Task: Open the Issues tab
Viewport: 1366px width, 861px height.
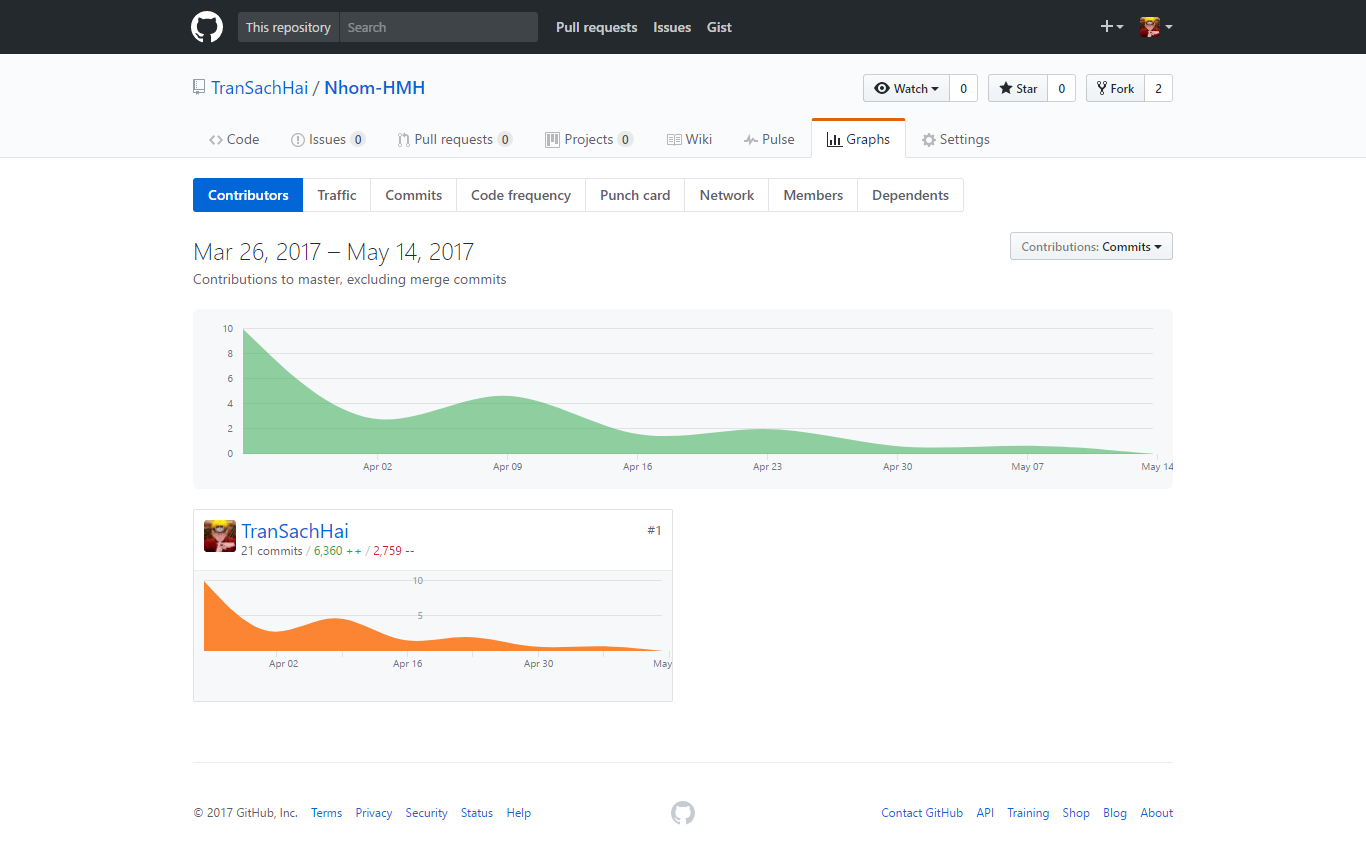Action: point(327,140)
